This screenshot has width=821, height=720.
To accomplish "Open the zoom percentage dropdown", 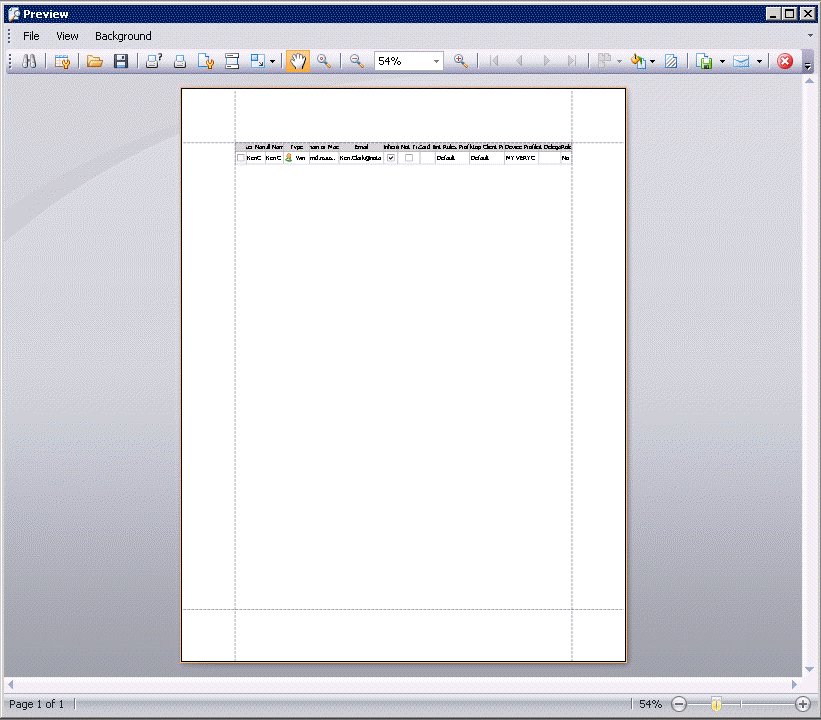I will tap(438, 61).
